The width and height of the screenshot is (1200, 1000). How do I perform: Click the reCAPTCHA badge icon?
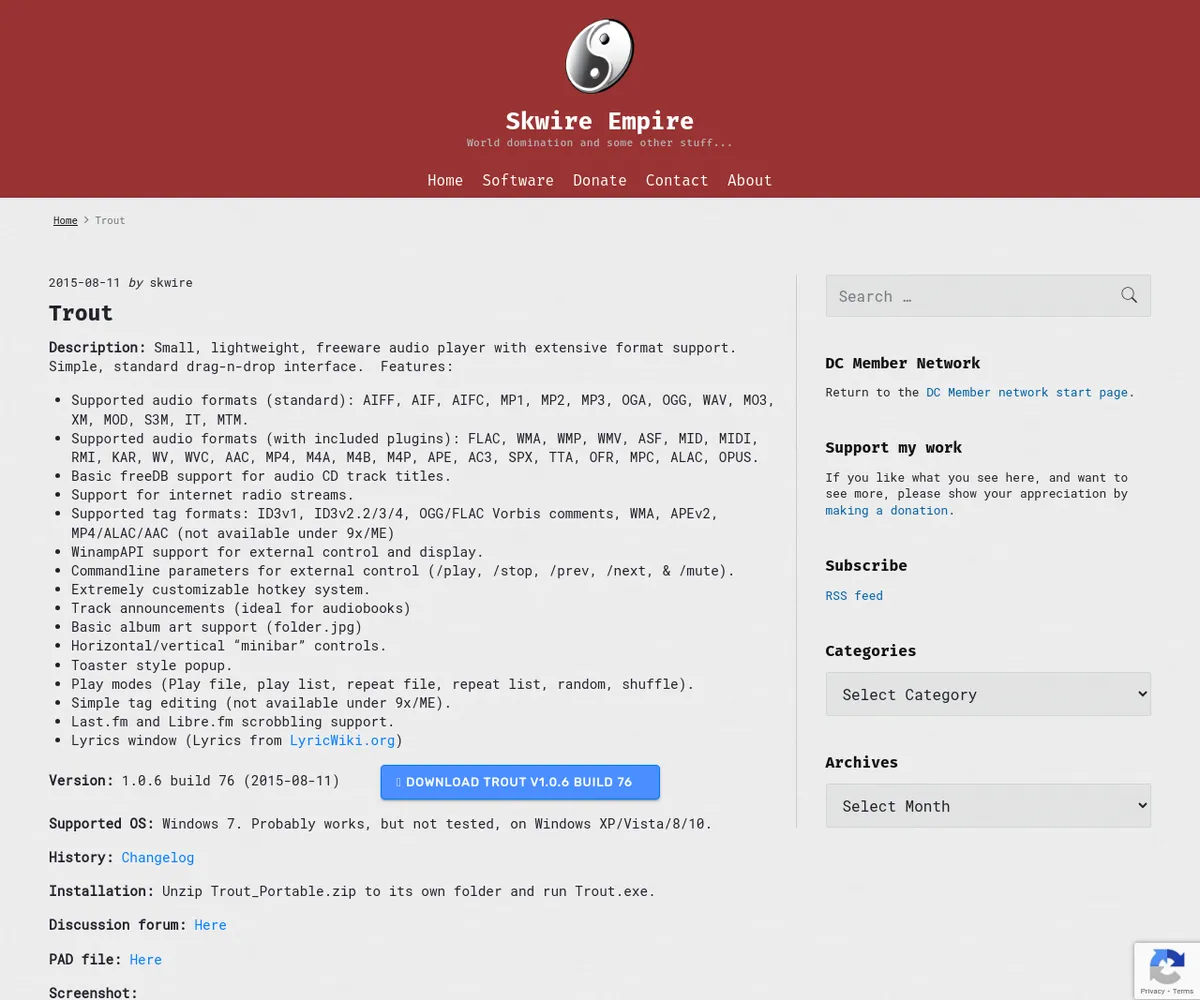1167,968
